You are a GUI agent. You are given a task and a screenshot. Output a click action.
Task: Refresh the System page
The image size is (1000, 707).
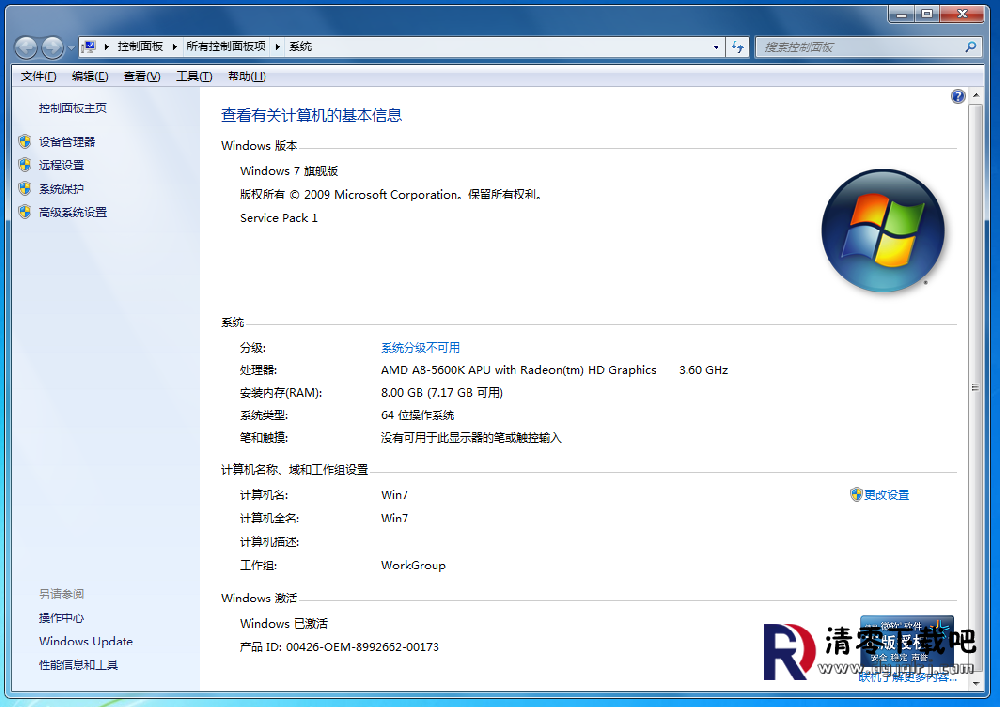(738, 47)
